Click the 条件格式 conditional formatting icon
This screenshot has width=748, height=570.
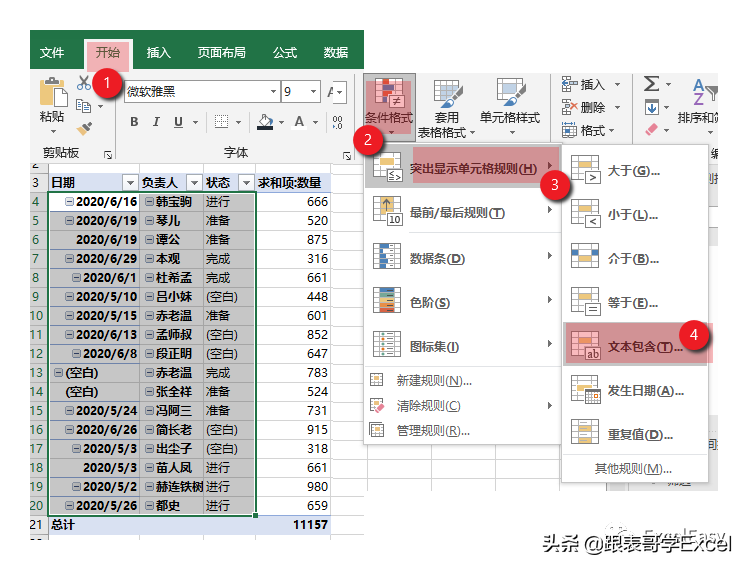click(x=389, y=92)
